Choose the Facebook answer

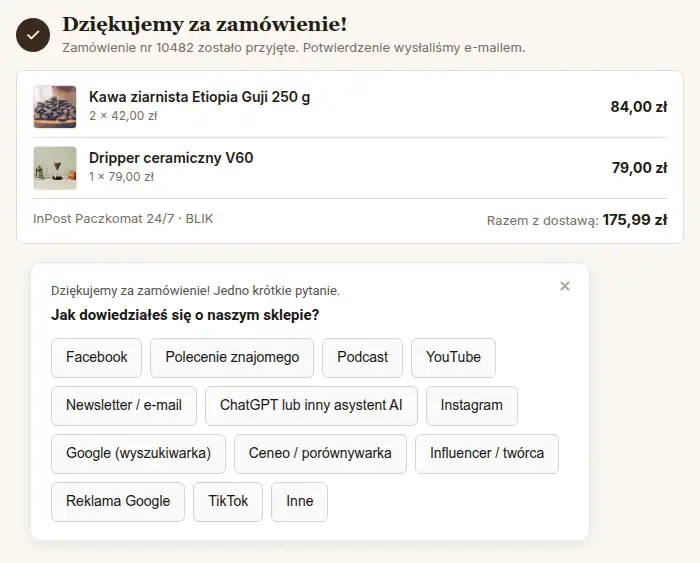click(x=96, y=358)
